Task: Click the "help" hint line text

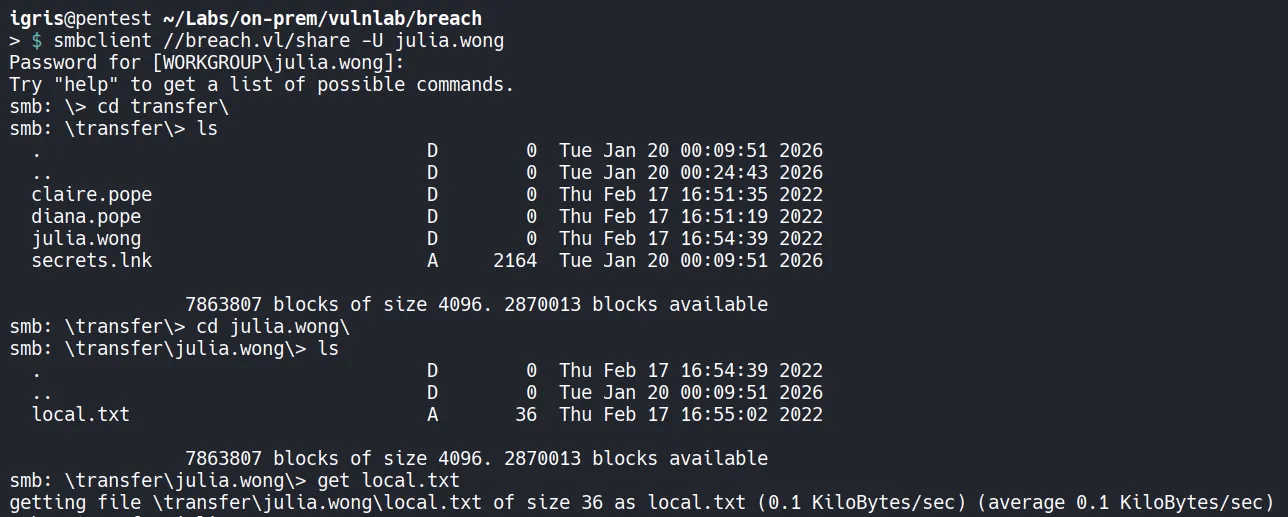Action: pyautogui.click(x=261, y=85)
